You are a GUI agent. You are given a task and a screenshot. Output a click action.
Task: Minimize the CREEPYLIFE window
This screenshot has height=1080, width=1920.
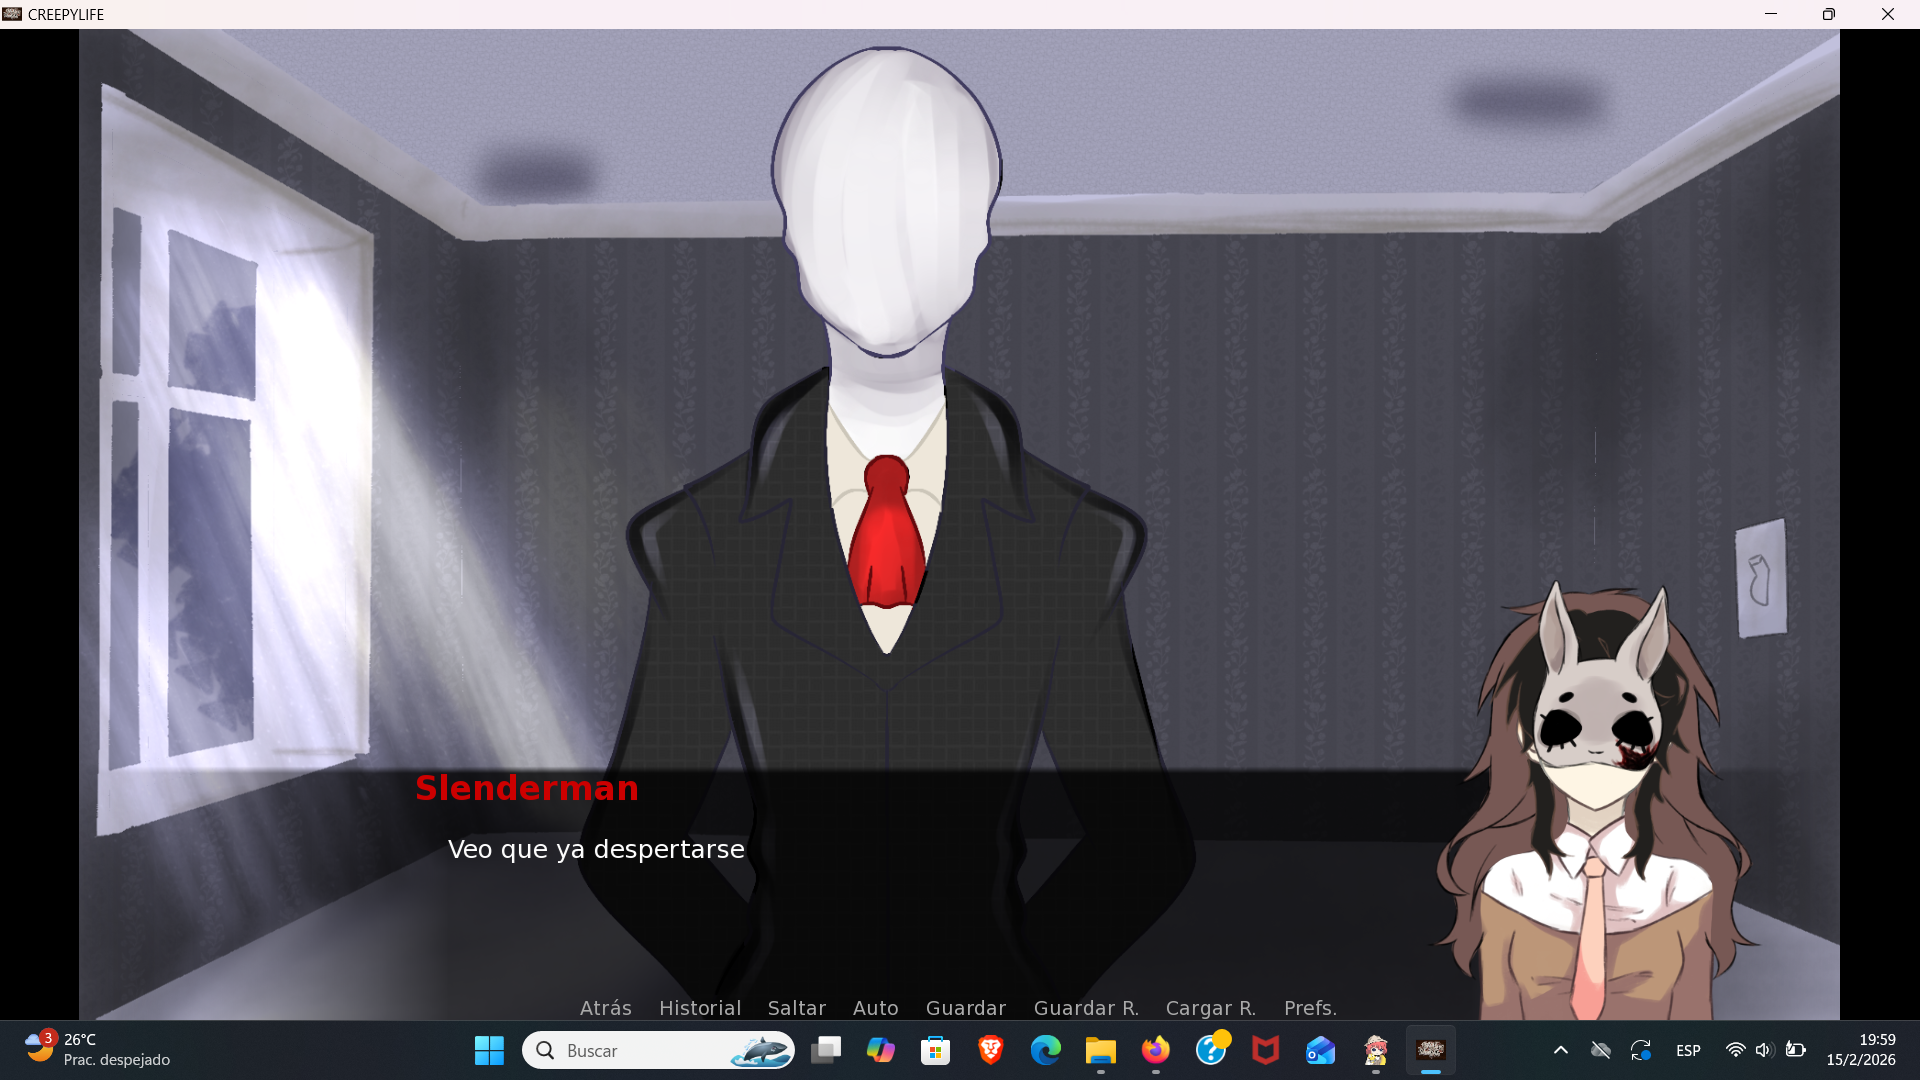click(x=1771, y=14)
